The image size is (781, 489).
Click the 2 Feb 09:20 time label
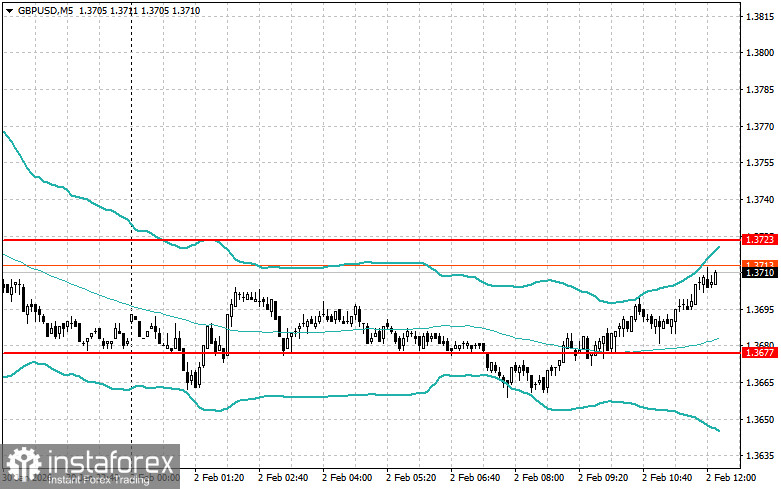[603, 478]
